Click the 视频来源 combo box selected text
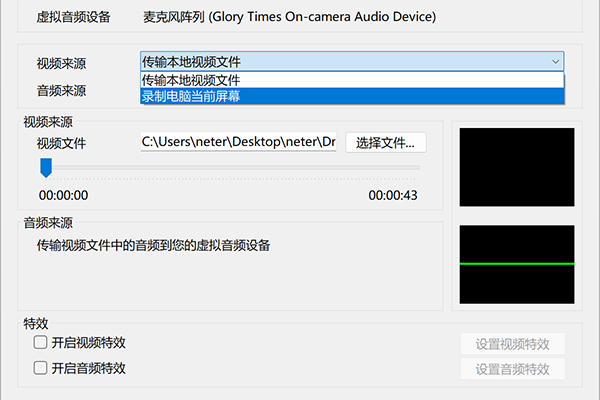This screenshot has height=400, width=600. coord(191,62)
